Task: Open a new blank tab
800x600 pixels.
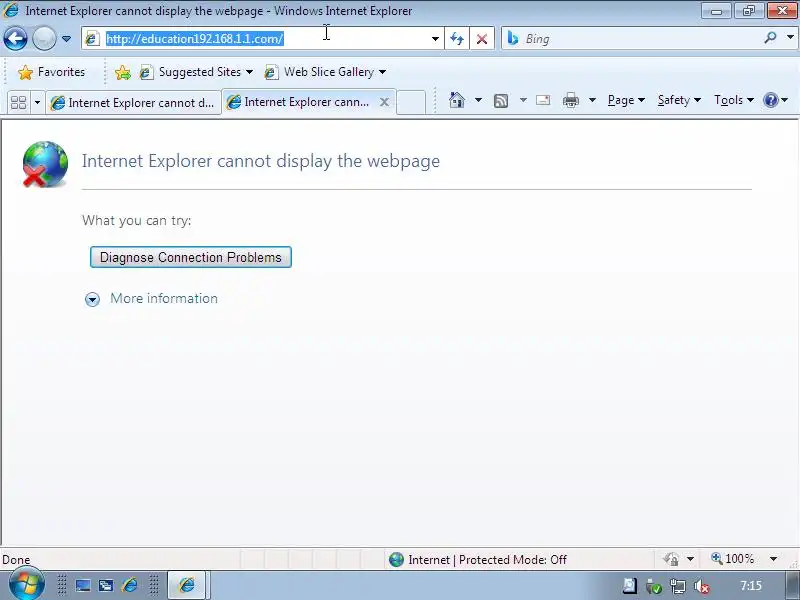Action: click(x=411, y=102)
